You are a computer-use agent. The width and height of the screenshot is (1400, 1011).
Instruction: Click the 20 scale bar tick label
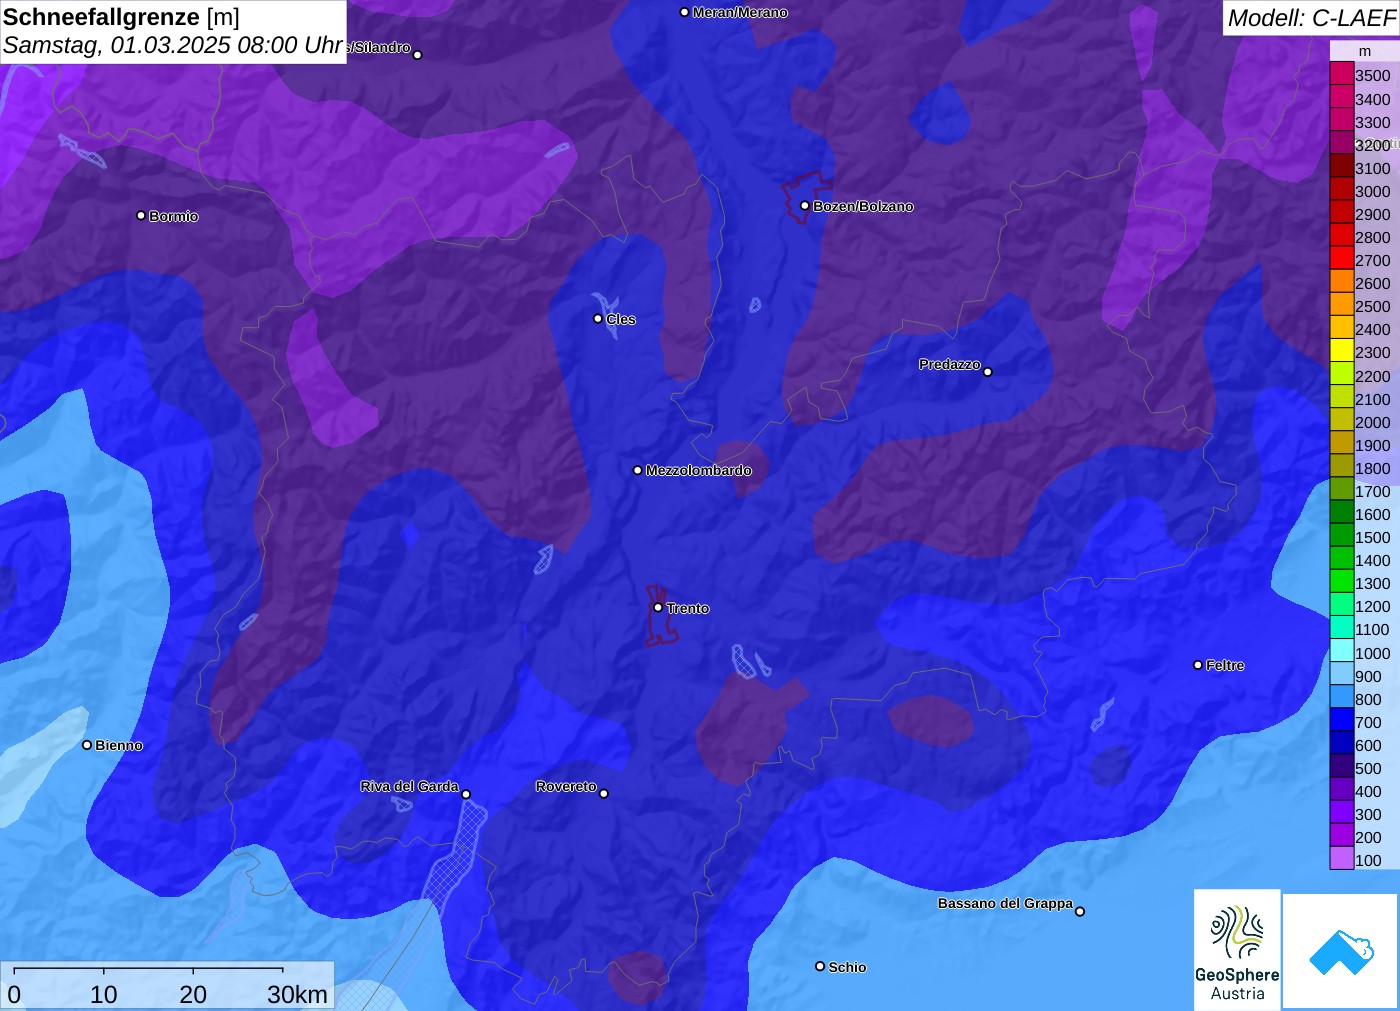(193, 994)
